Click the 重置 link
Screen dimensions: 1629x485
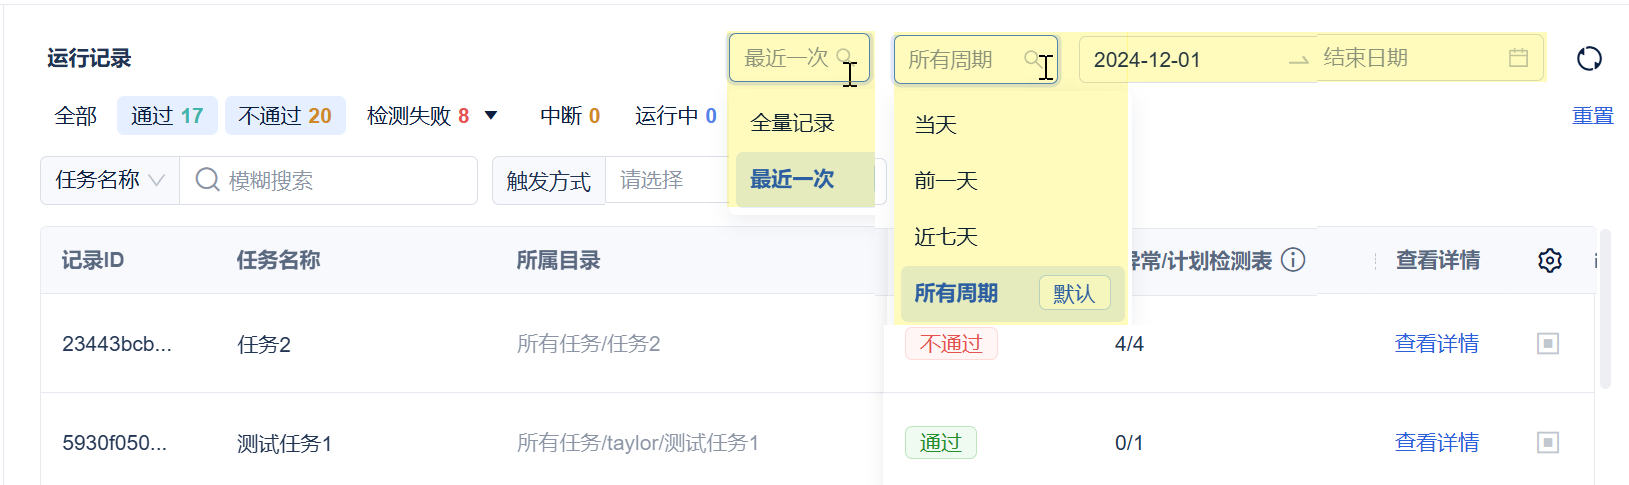(x=1592, y=116)
